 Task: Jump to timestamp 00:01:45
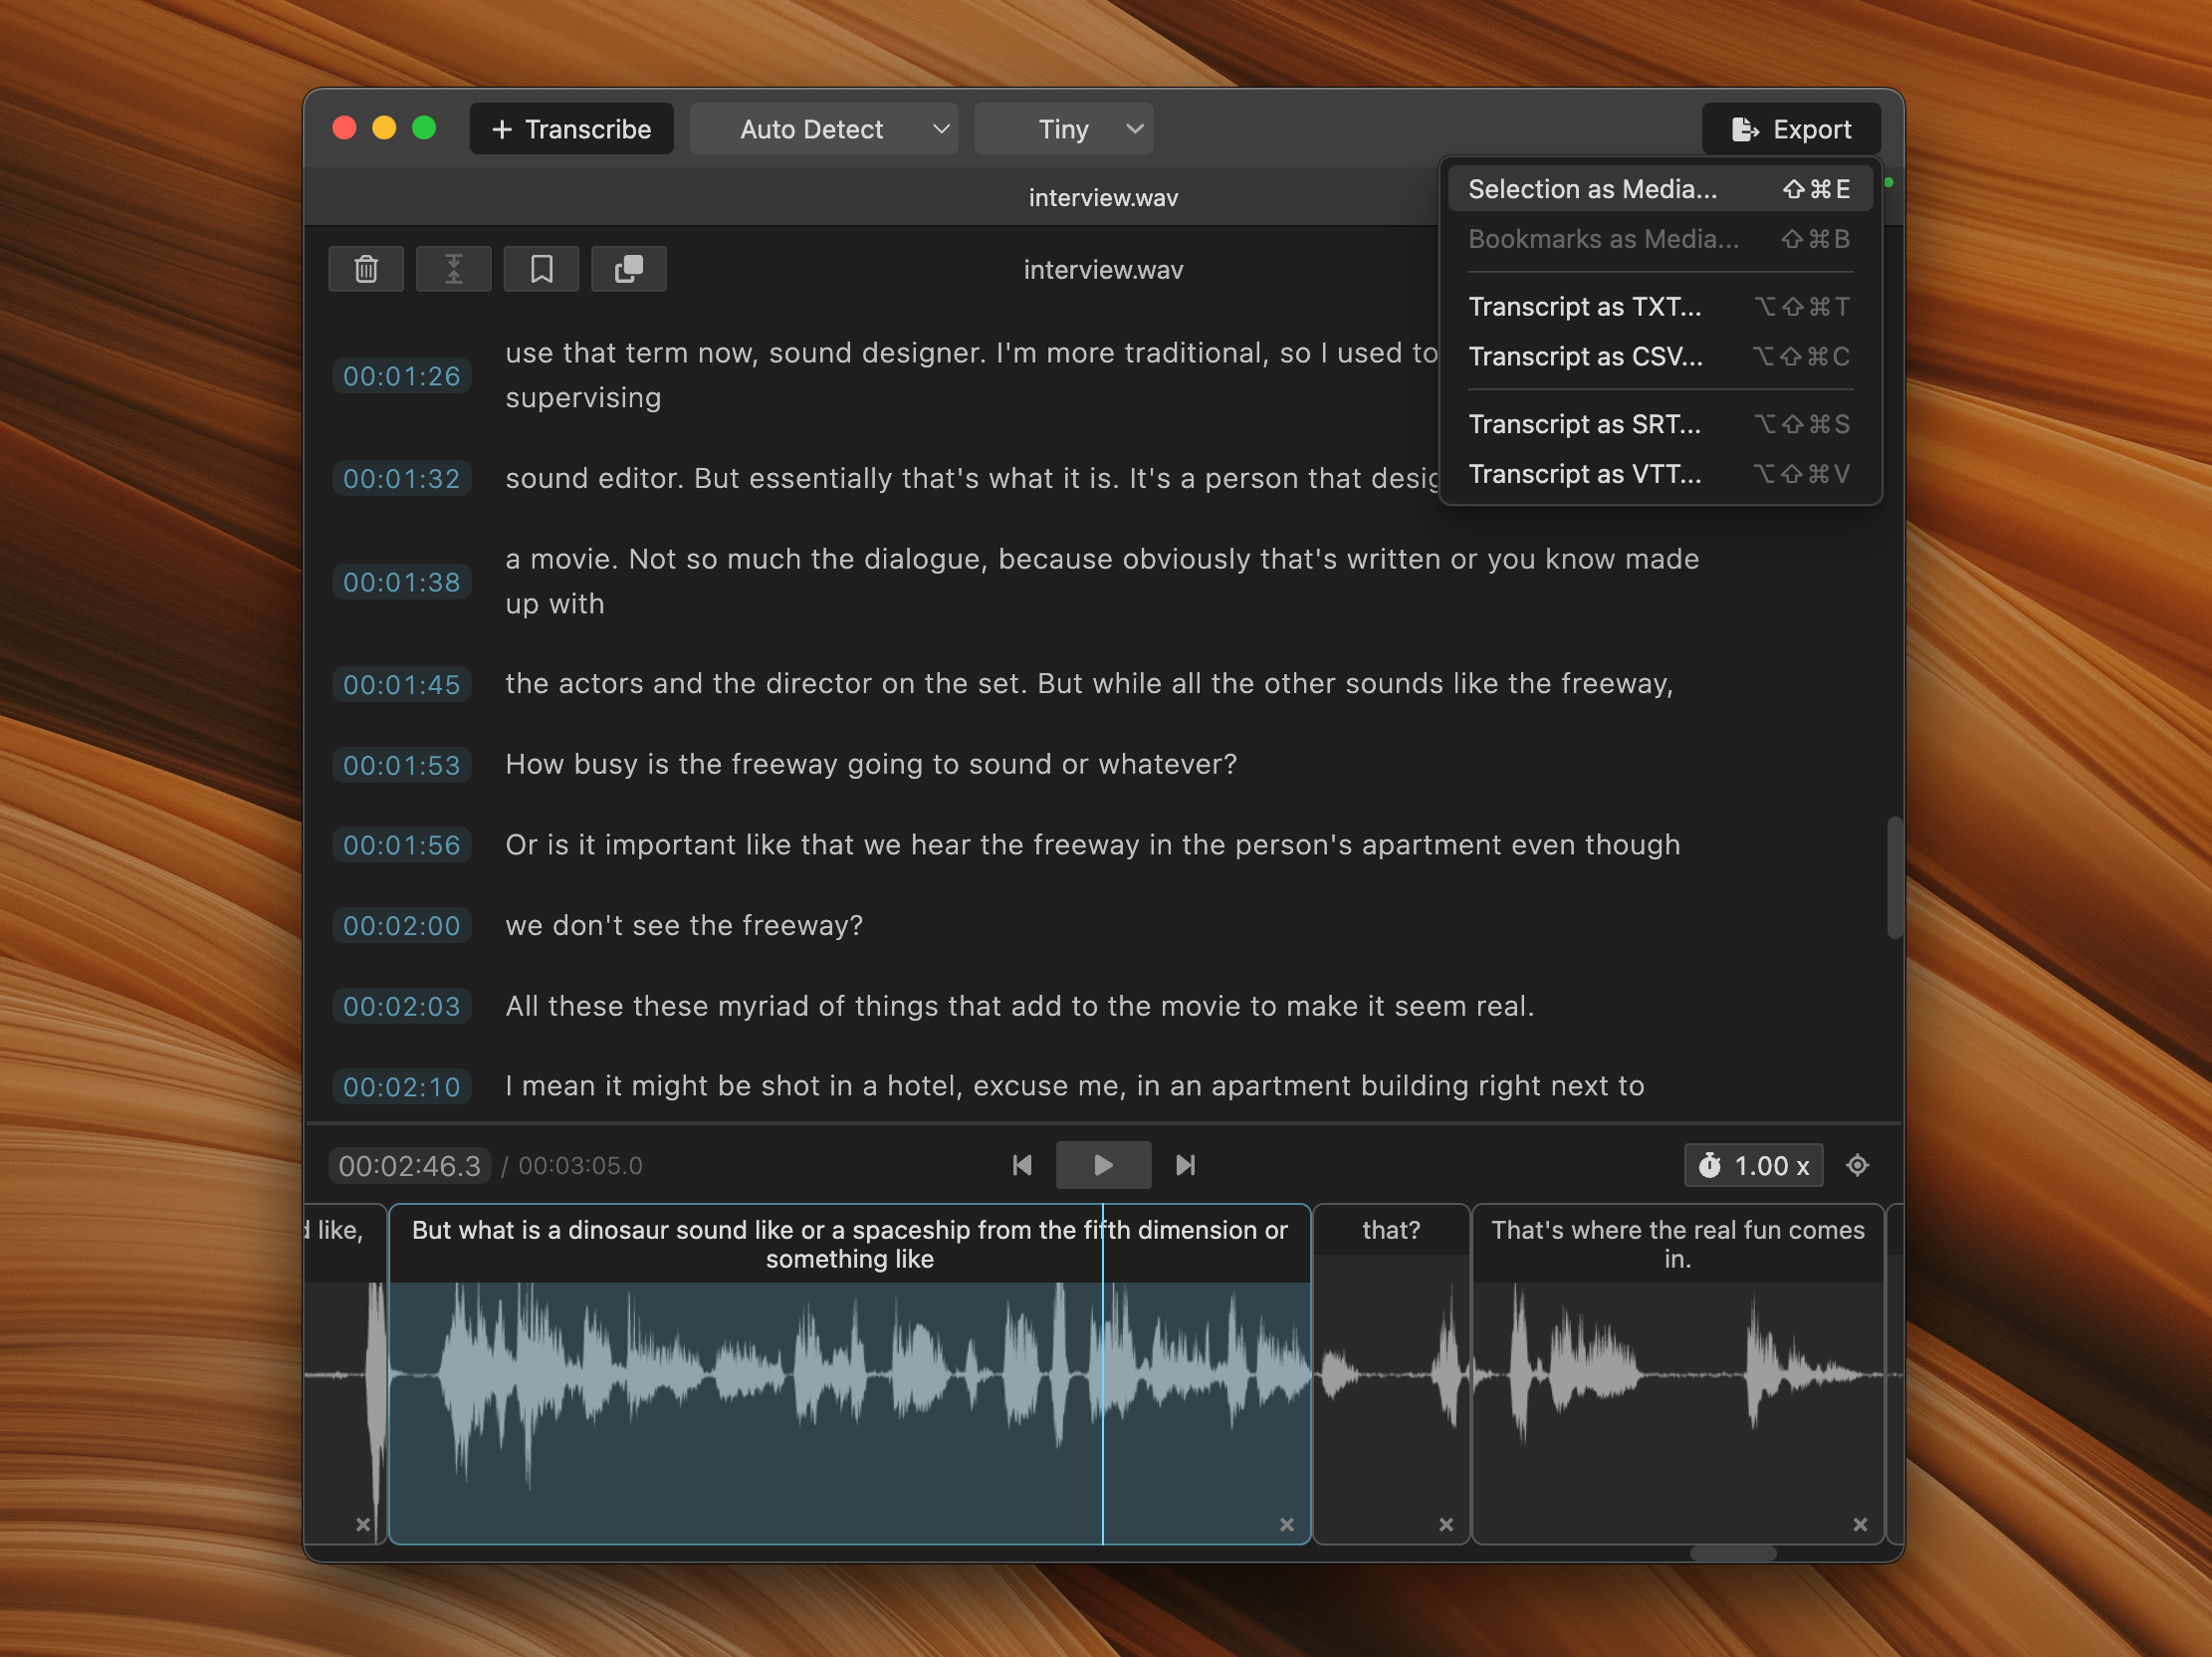[x=402, y=685]
